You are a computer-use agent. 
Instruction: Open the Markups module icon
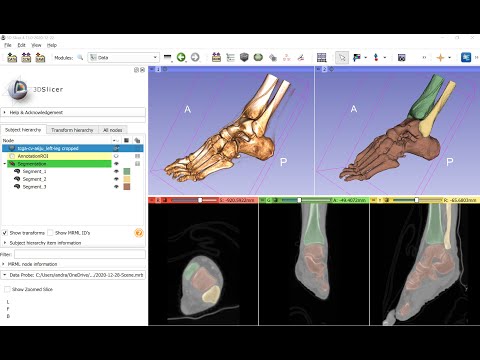(x=287, y=58)
